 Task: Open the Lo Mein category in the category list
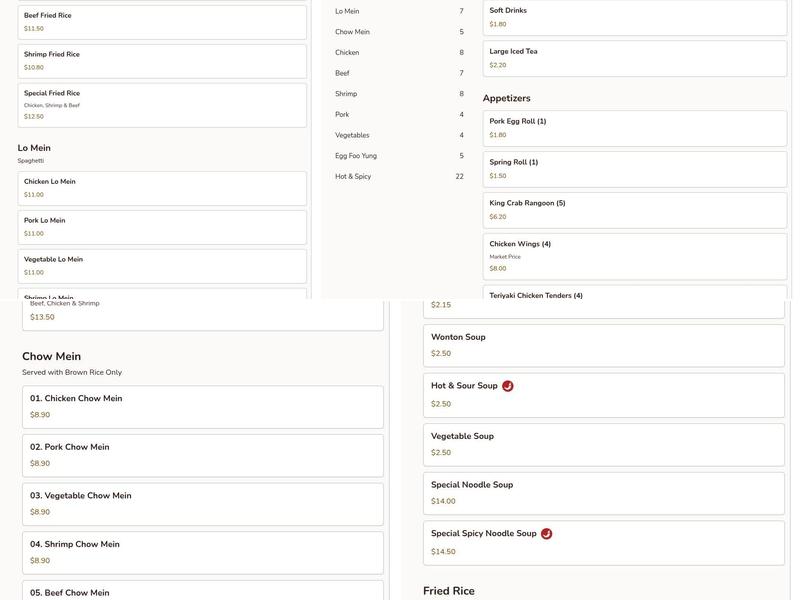pyautogui.click(x=398, y=12)
